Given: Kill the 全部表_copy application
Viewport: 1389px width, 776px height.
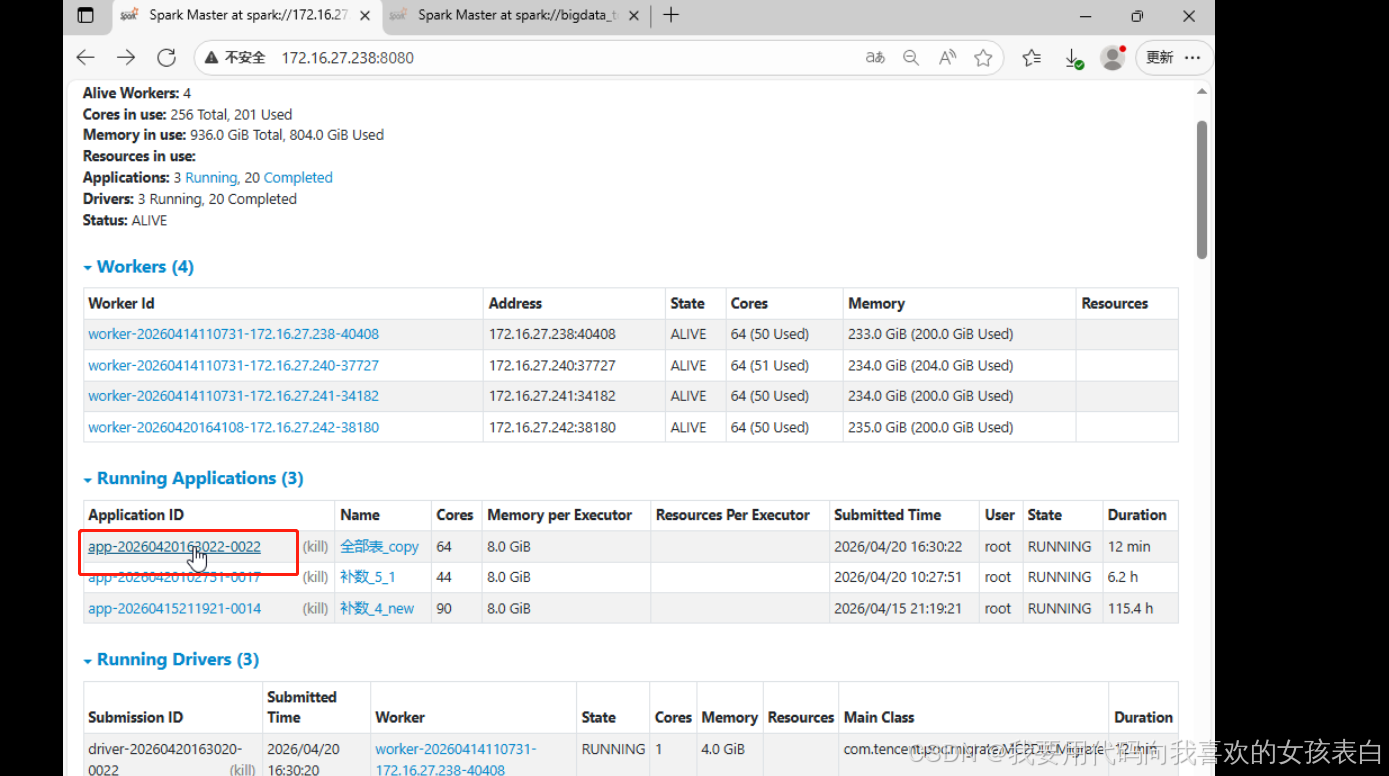Looking at the screenshot, I should [x=315, y=547].
